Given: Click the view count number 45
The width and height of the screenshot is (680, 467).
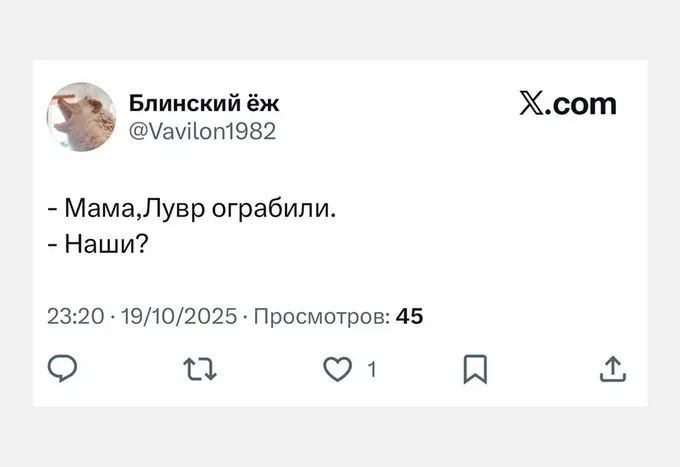Looking at the screenshot, I should tap(410, 317).
